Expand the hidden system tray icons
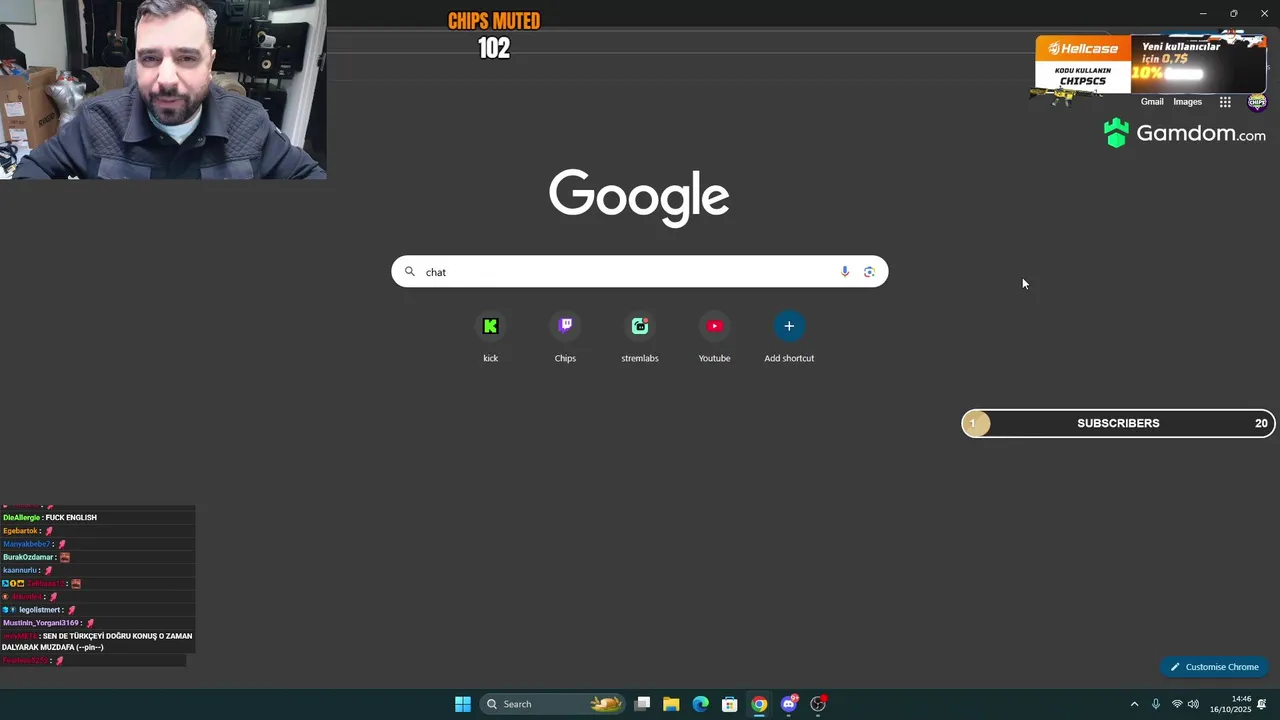 click(1134, 704)
